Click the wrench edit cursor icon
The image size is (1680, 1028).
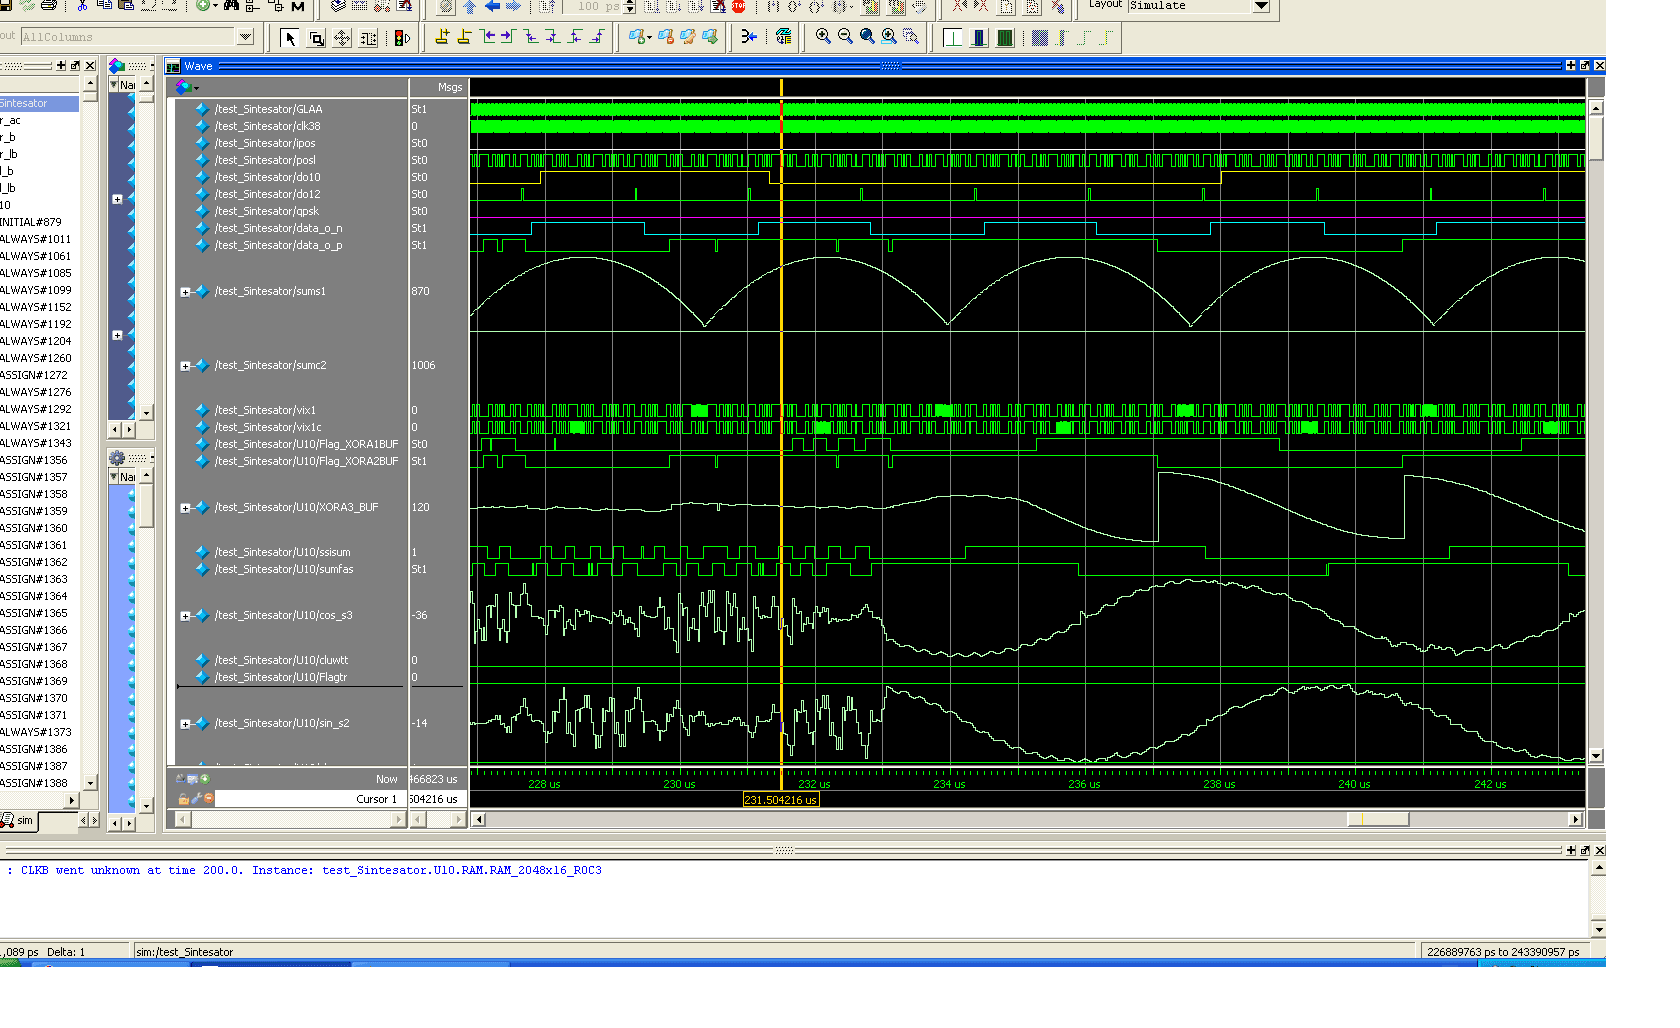point(196,798)
